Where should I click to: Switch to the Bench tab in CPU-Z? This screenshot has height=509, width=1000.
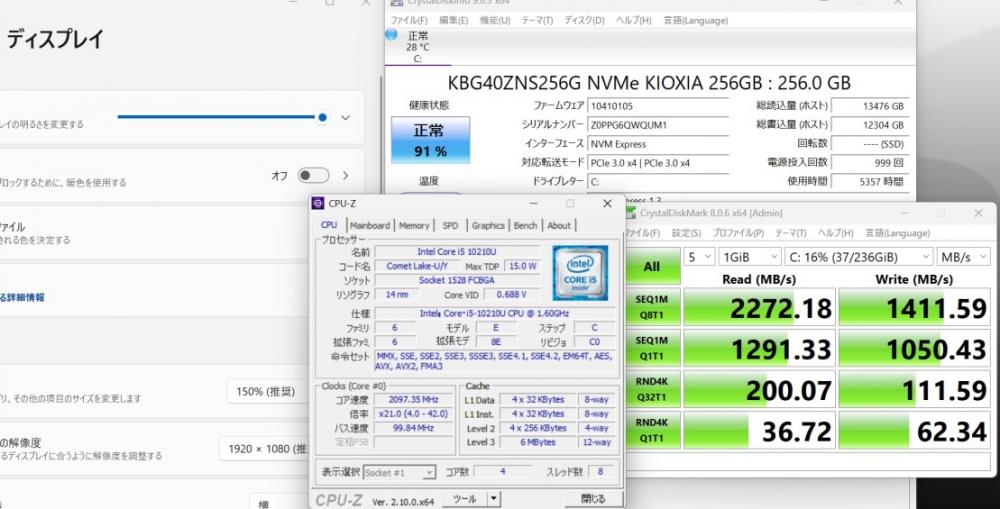pos(525,225)
